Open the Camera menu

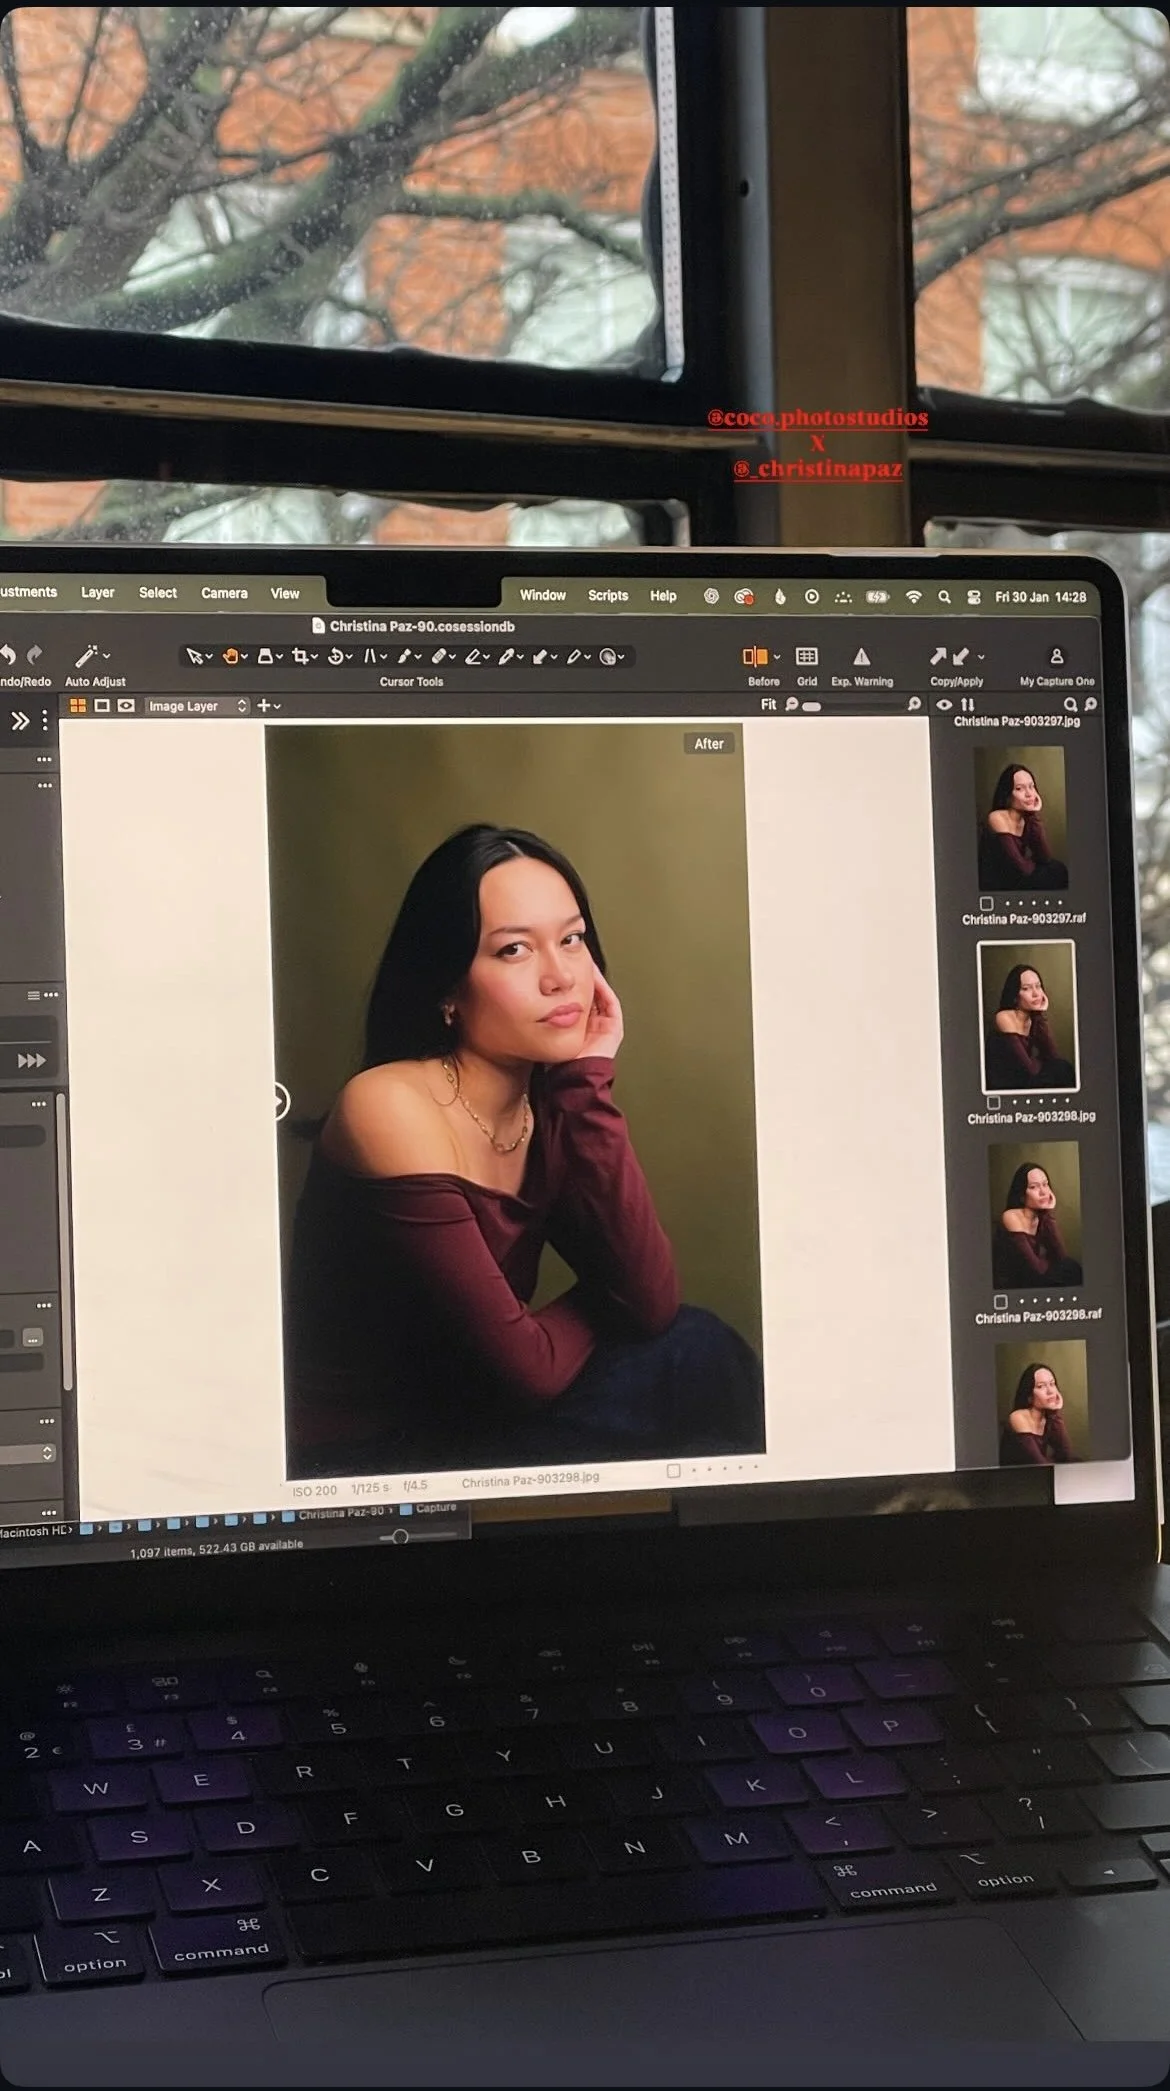click(224, 593)
